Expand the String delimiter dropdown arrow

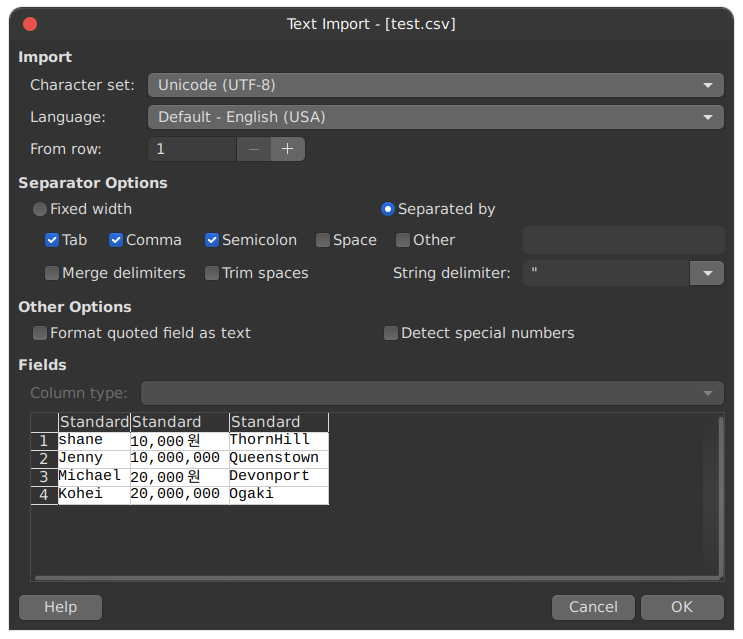pyautogui.click(x=707, y=273)
